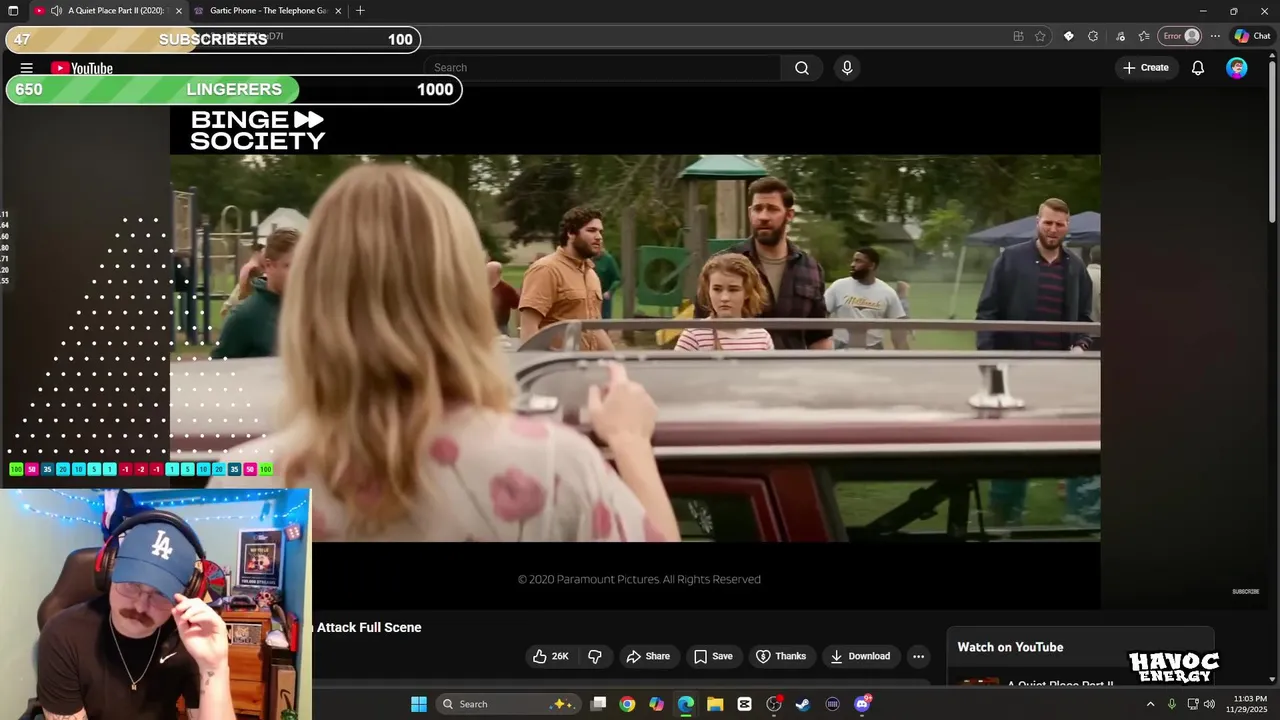
Task: Click the Thanks button
Action: [x=780, y=656]
